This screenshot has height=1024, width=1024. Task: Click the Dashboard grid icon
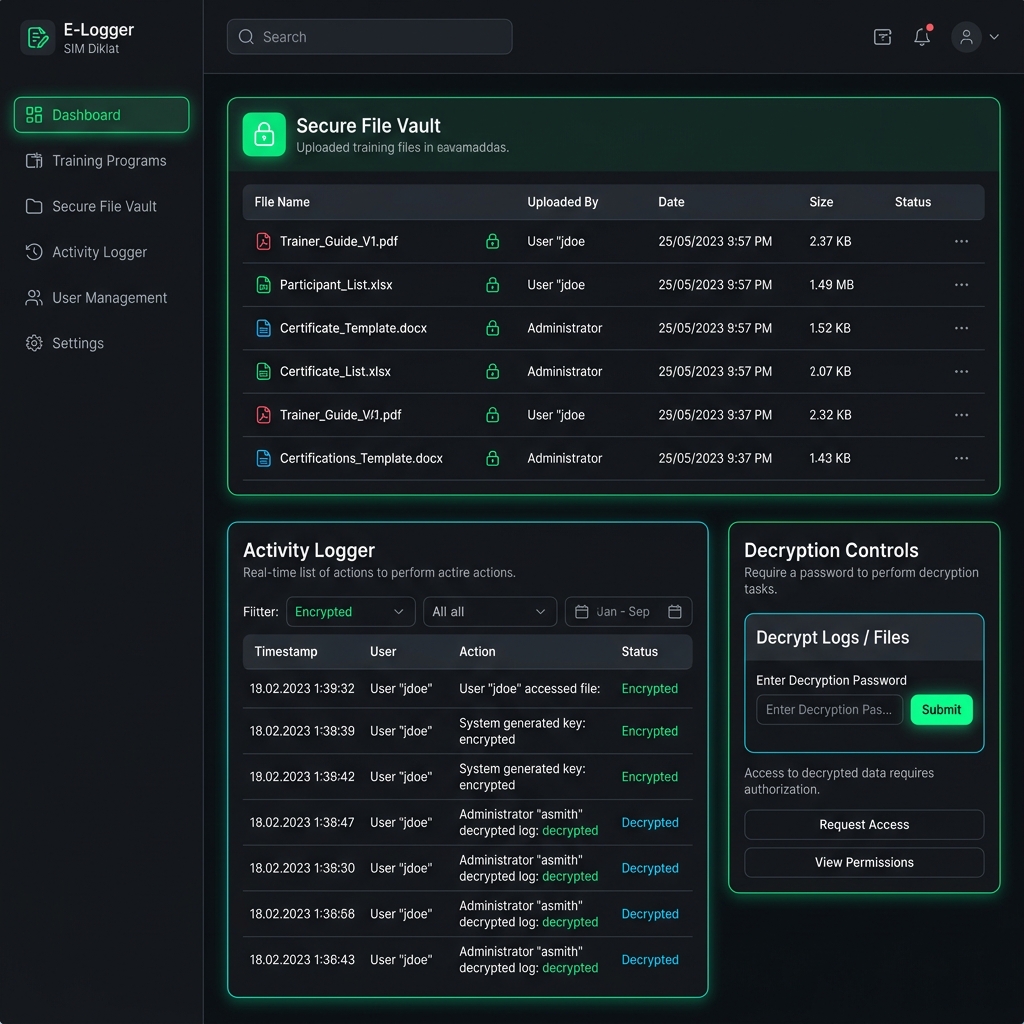pos(34,115)
